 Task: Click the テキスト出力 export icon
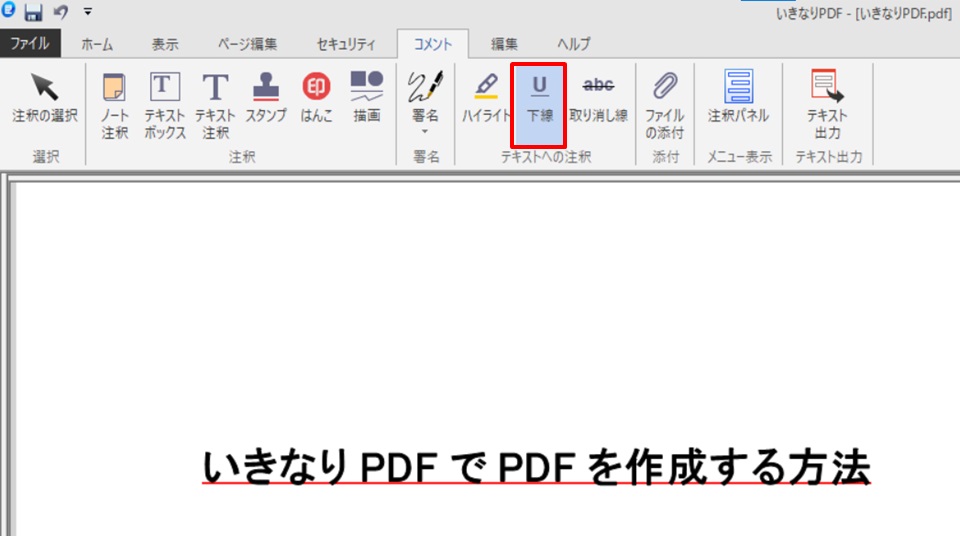tap(827, 86)
